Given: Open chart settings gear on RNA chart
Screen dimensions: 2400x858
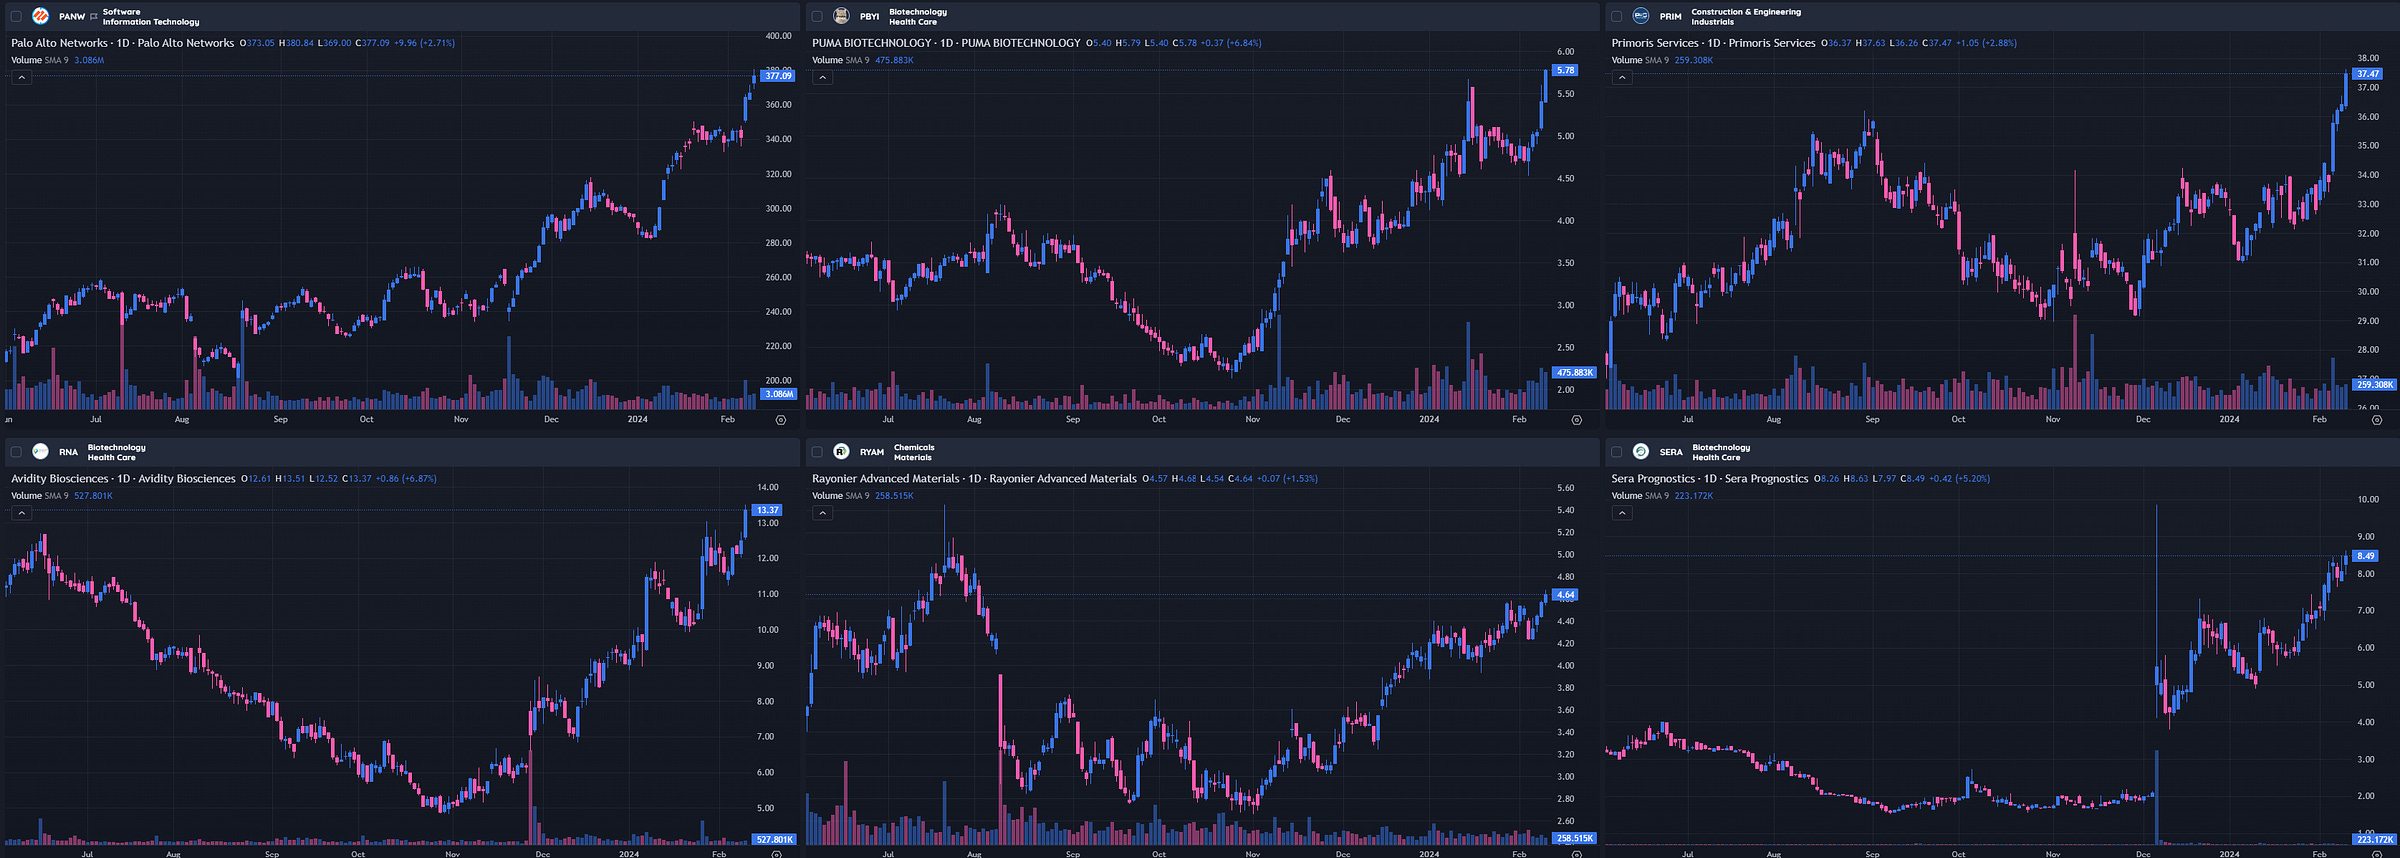Looking at the screenshot, I should pyautogui.click(x=777, y=855).
